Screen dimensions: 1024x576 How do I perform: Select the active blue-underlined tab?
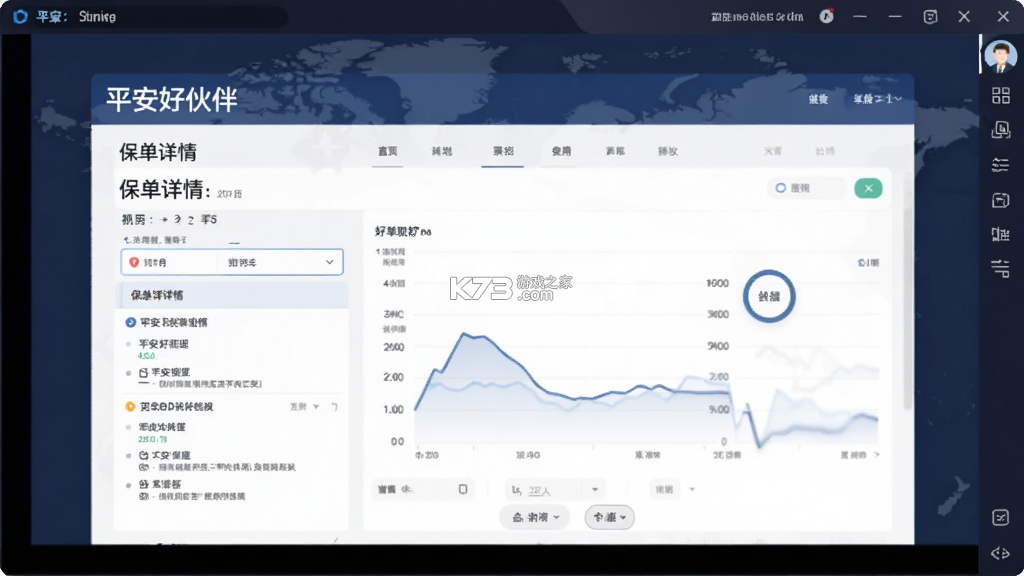(x=503, y=152)
